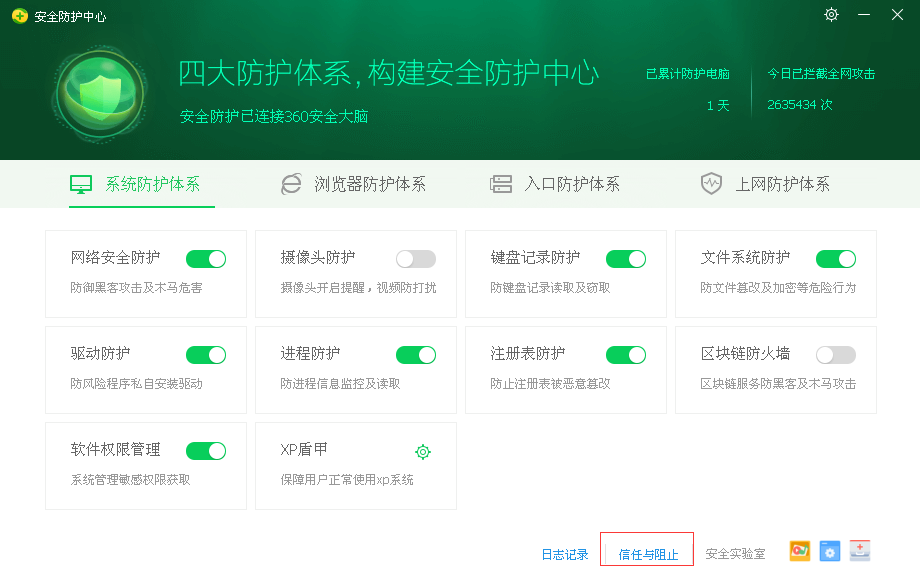This screenshot has height=580, width=920.
Task: Open the XP盾甲 settings gear icon
Action: pyautogui.click(x=423, y=452)
